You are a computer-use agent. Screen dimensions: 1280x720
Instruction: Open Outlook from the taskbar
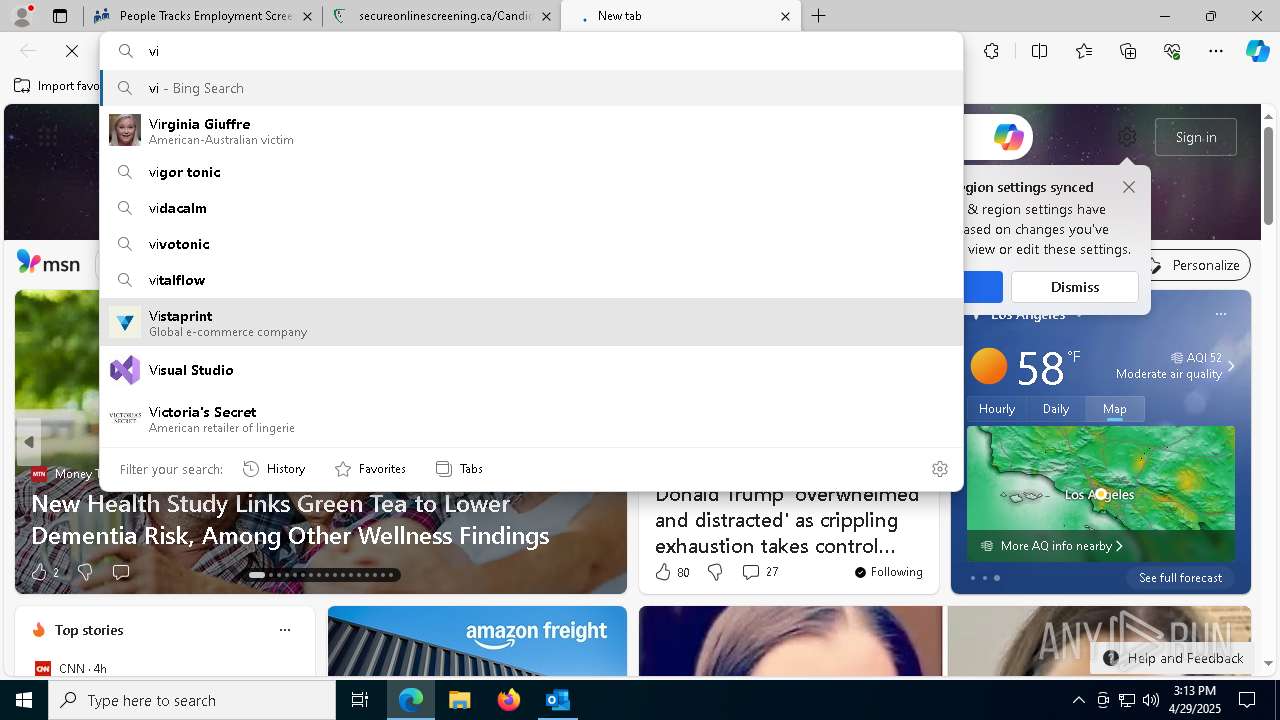click(x=557, y=700)
